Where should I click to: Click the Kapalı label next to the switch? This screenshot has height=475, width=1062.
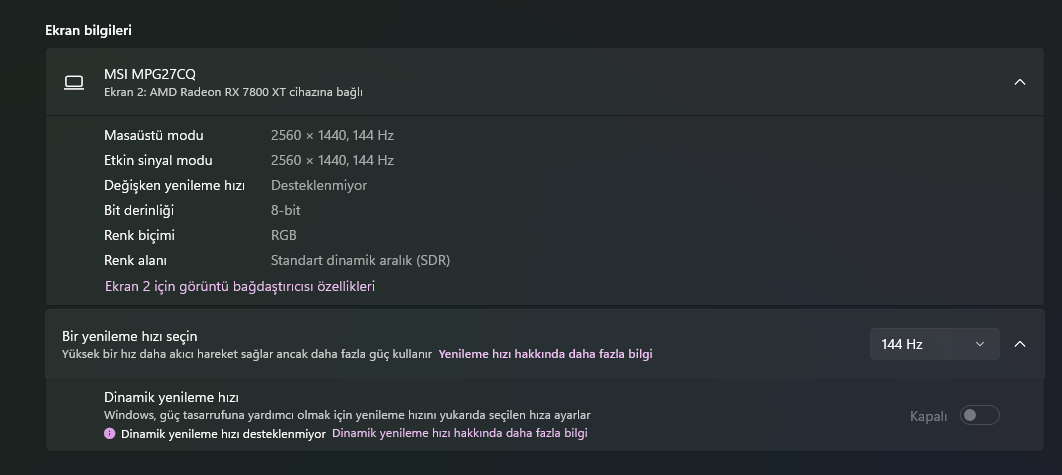pyautogui.click(x=928, y=416)
